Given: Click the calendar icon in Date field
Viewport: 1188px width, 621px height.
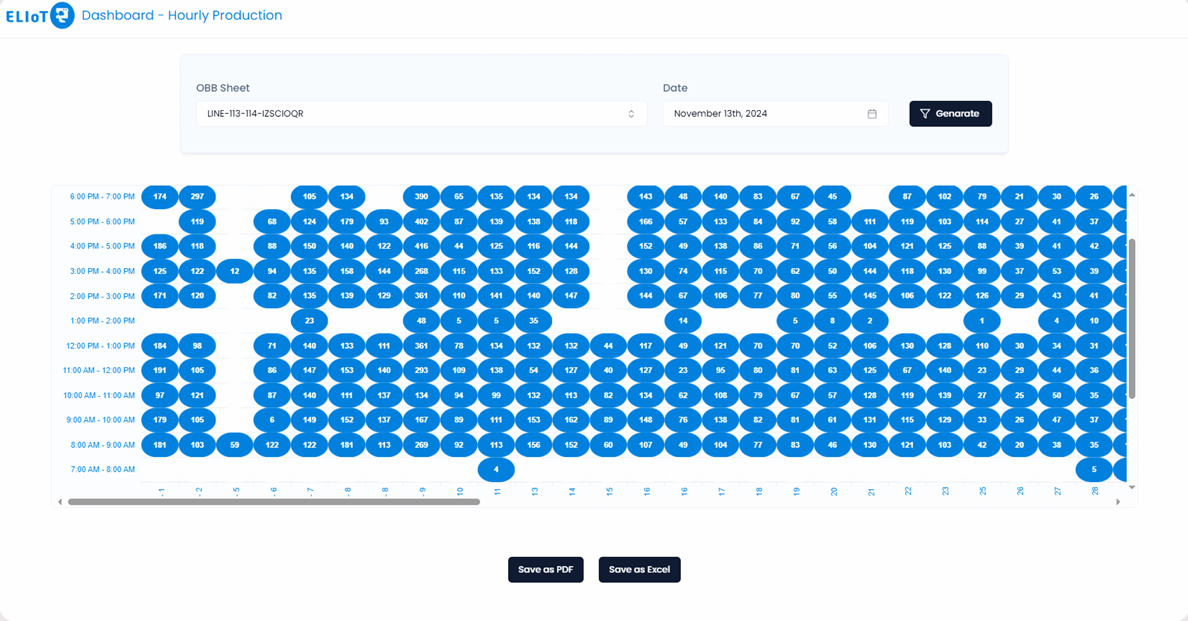Looking at the screenshot, I should [x=872, y=114].
